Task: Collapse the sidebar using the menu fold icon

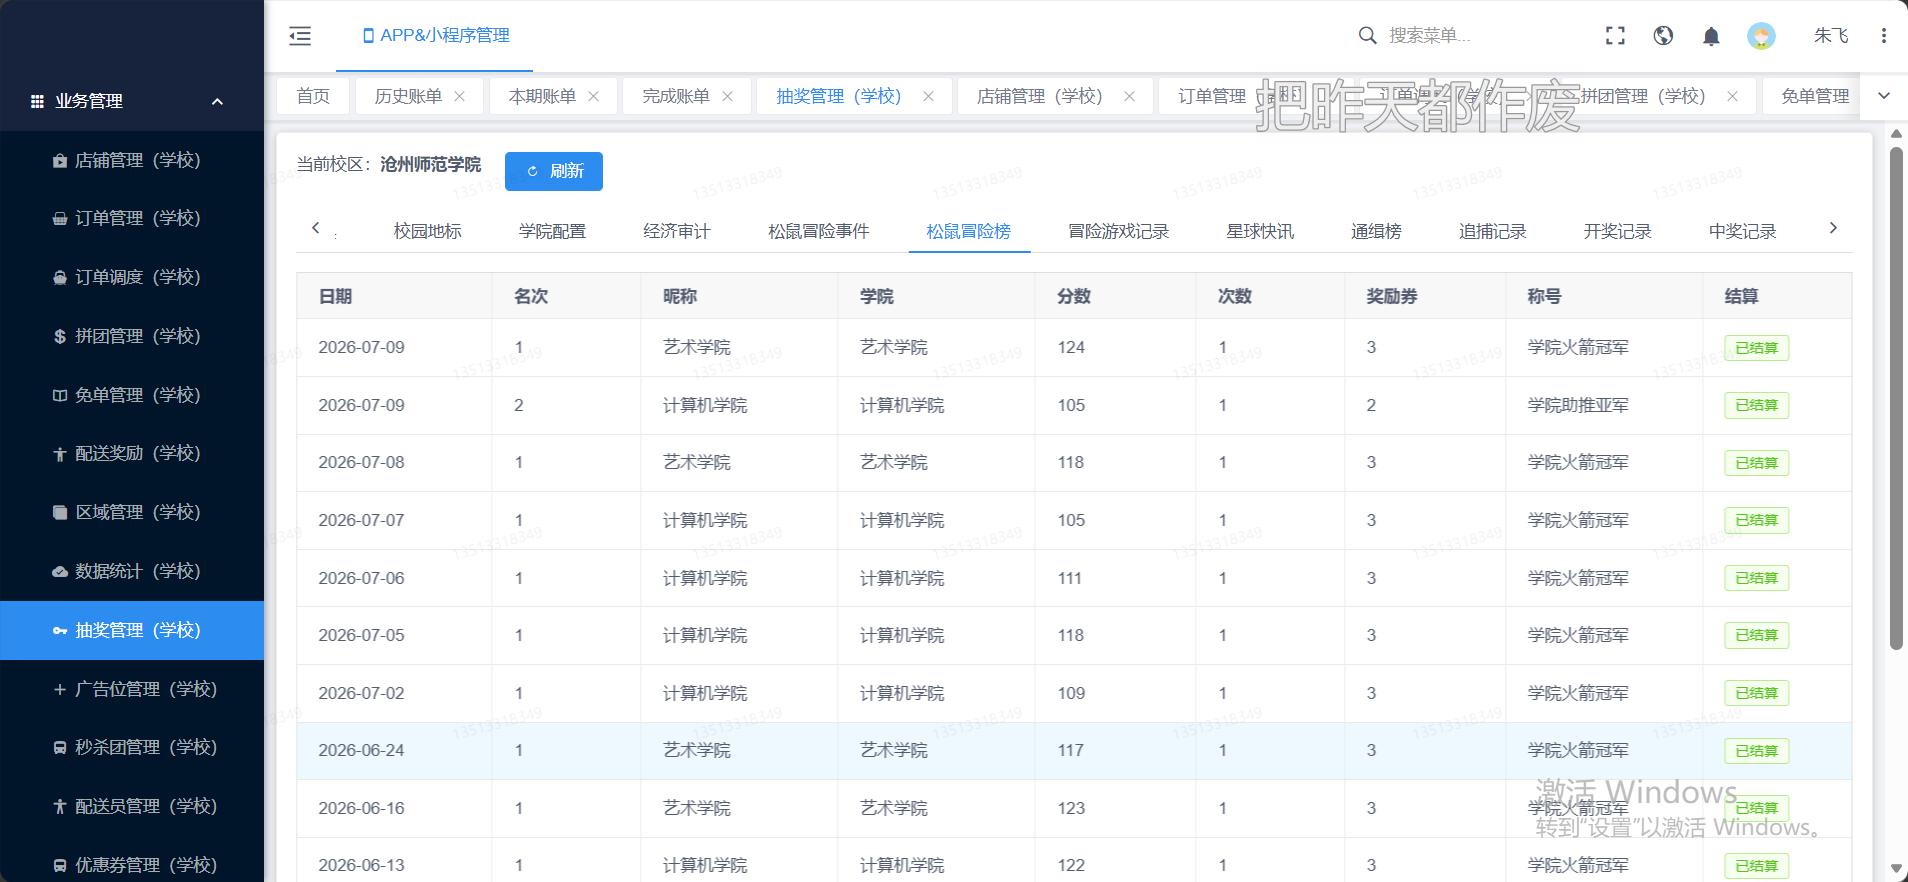Action: (300, 36)
